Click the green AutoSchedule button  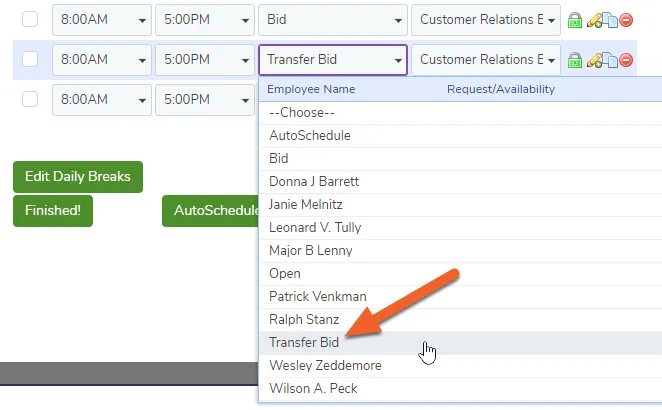click(x=210, y=211)
